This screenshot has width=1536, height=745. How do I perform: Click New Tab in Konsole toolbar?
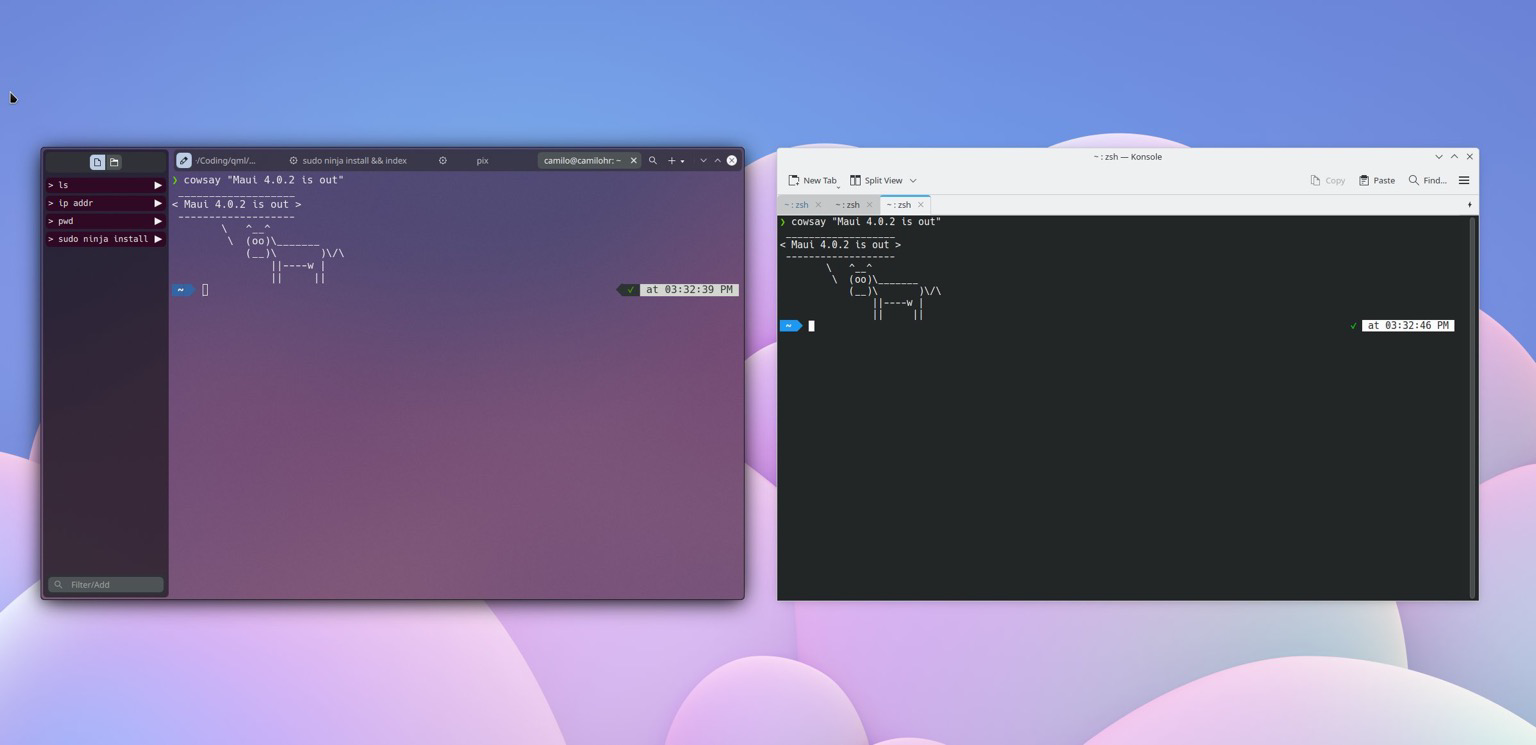[x=813, y=180]
